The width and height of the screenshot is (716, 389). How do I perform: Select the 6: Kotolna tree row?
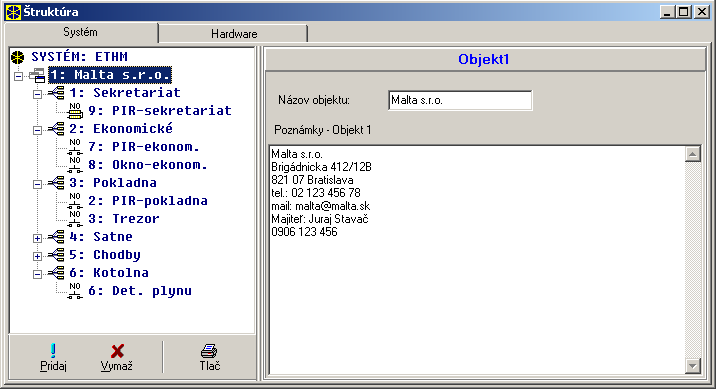pos(109,273)
